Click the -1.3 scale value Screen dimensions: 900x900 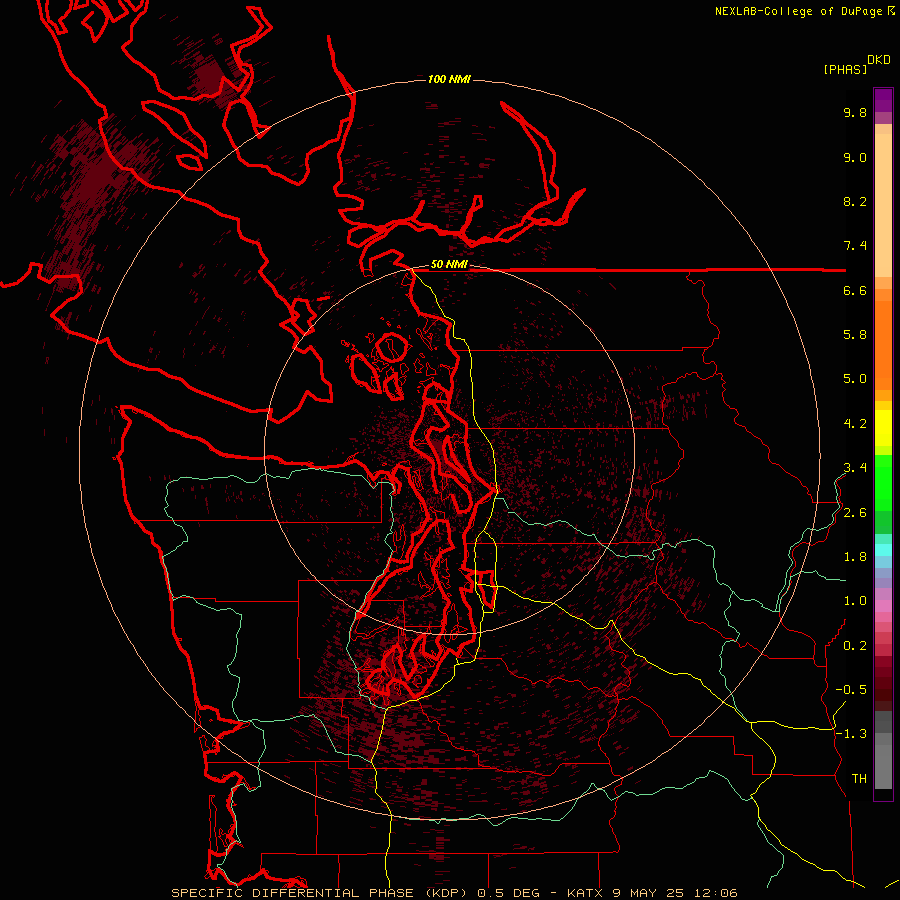tap(851, 734)
